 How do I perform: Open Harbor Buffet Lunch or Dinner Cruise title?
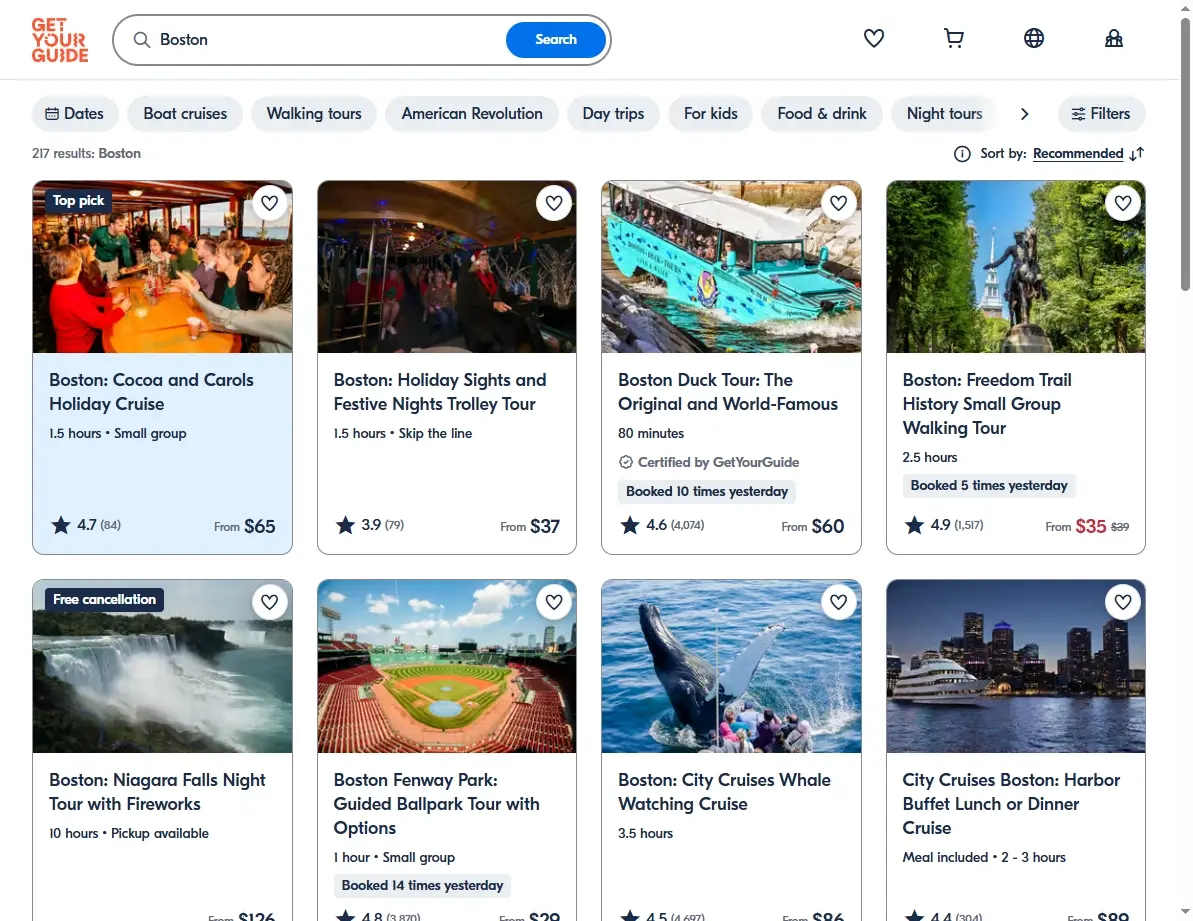coord(1011,804)
